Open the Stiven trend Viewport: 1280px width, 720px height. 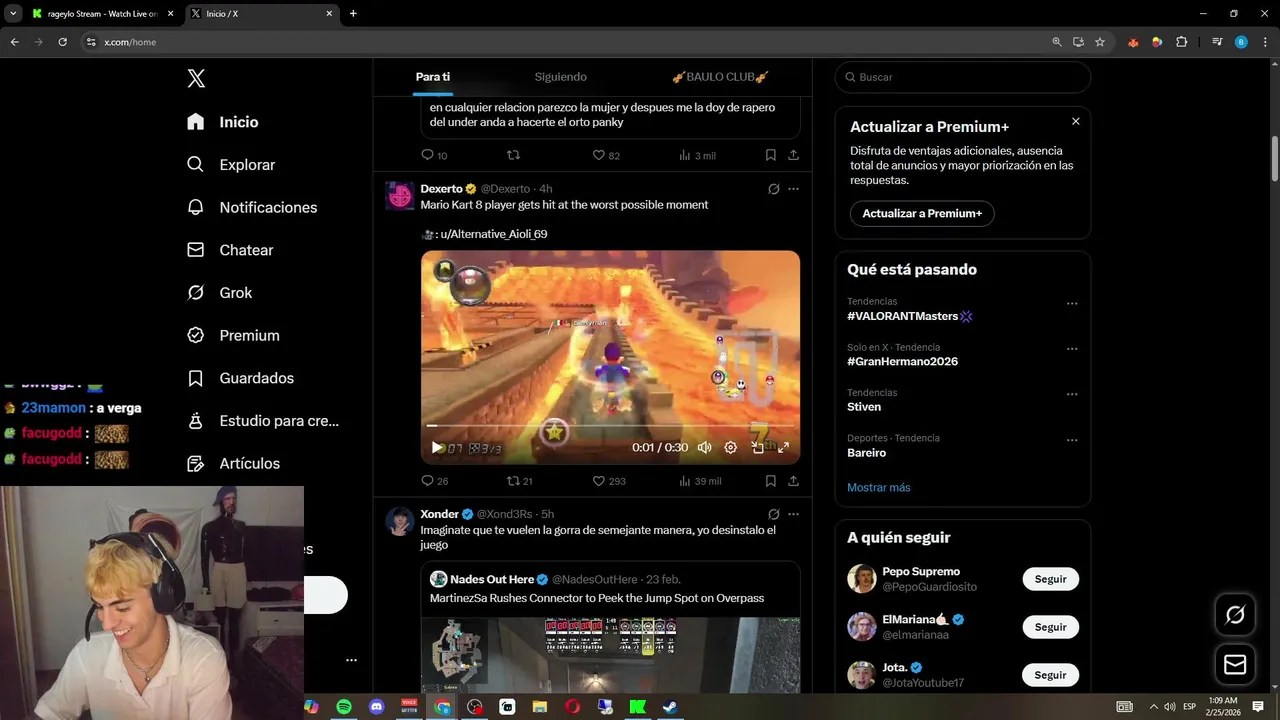coord(864,407)
